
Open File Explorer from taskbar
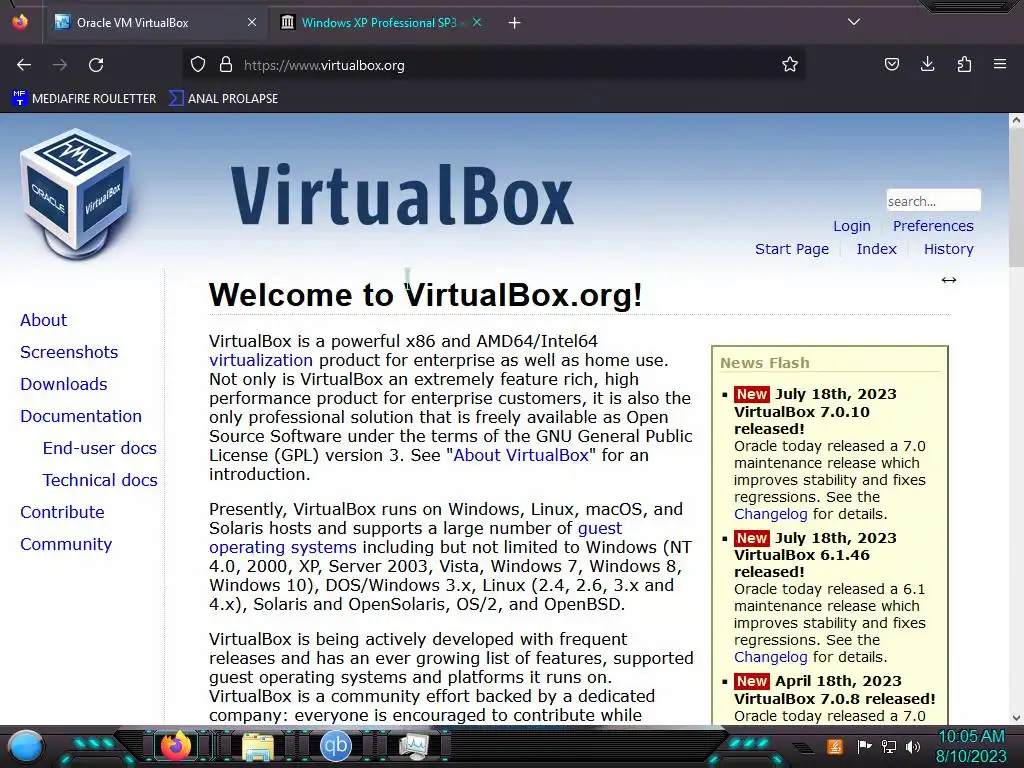257,746
